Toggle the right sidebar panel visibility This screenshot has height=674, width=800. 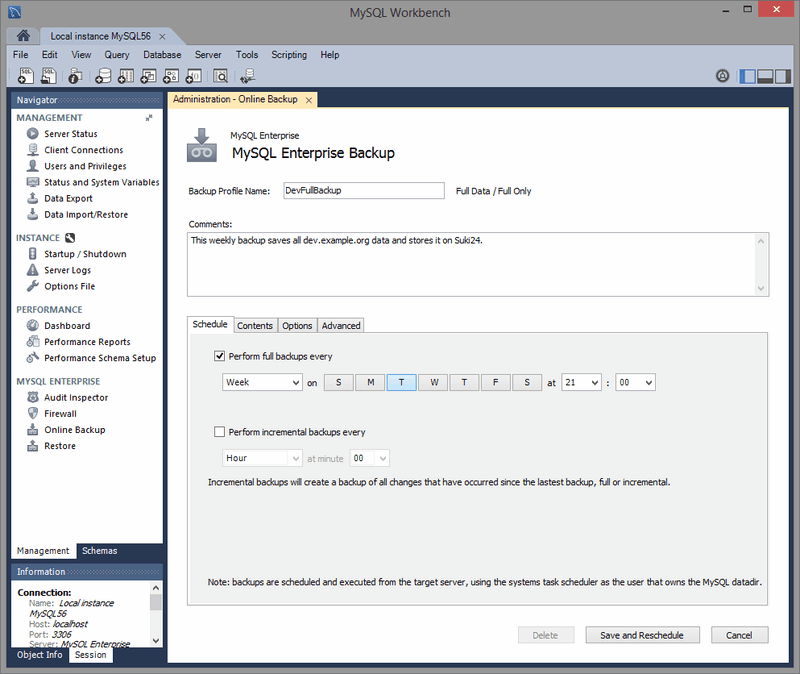click(783, 76)
